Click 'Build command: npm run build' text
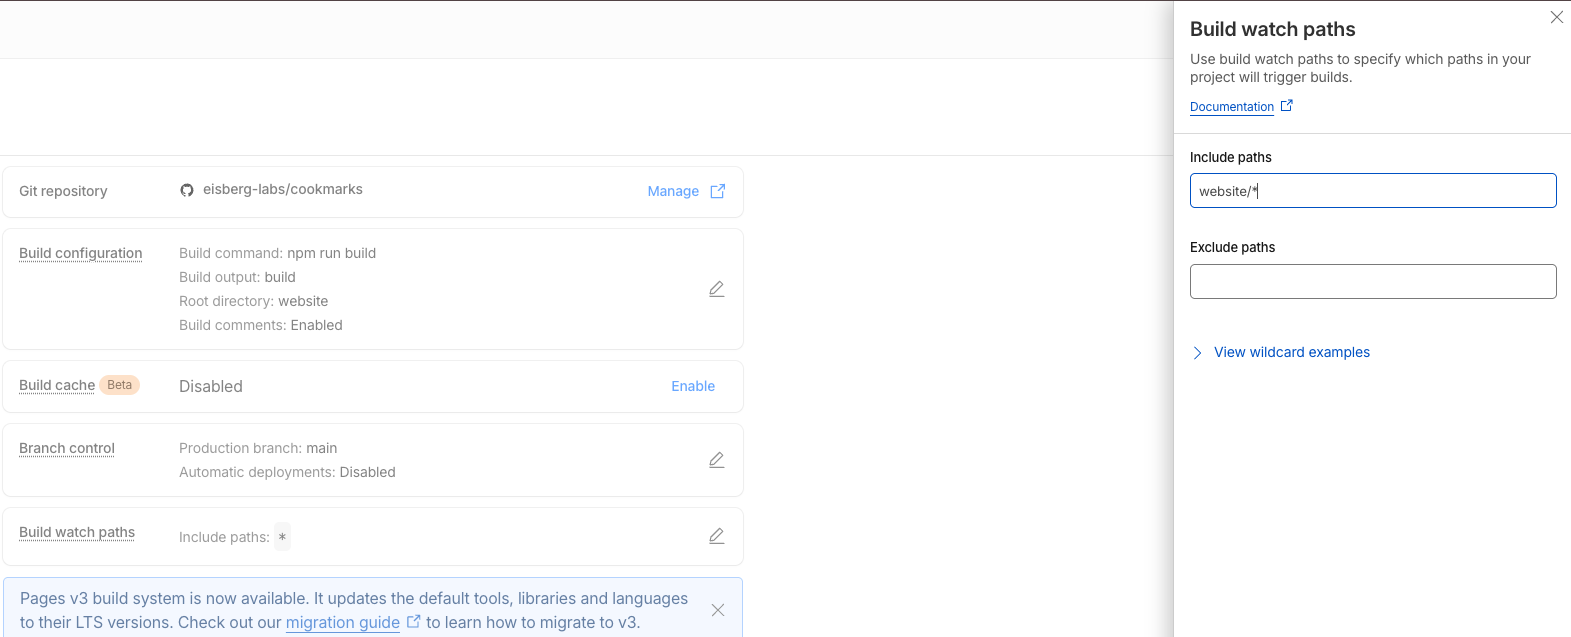This screenshot has width=1571, height=637. coord(278,253)
